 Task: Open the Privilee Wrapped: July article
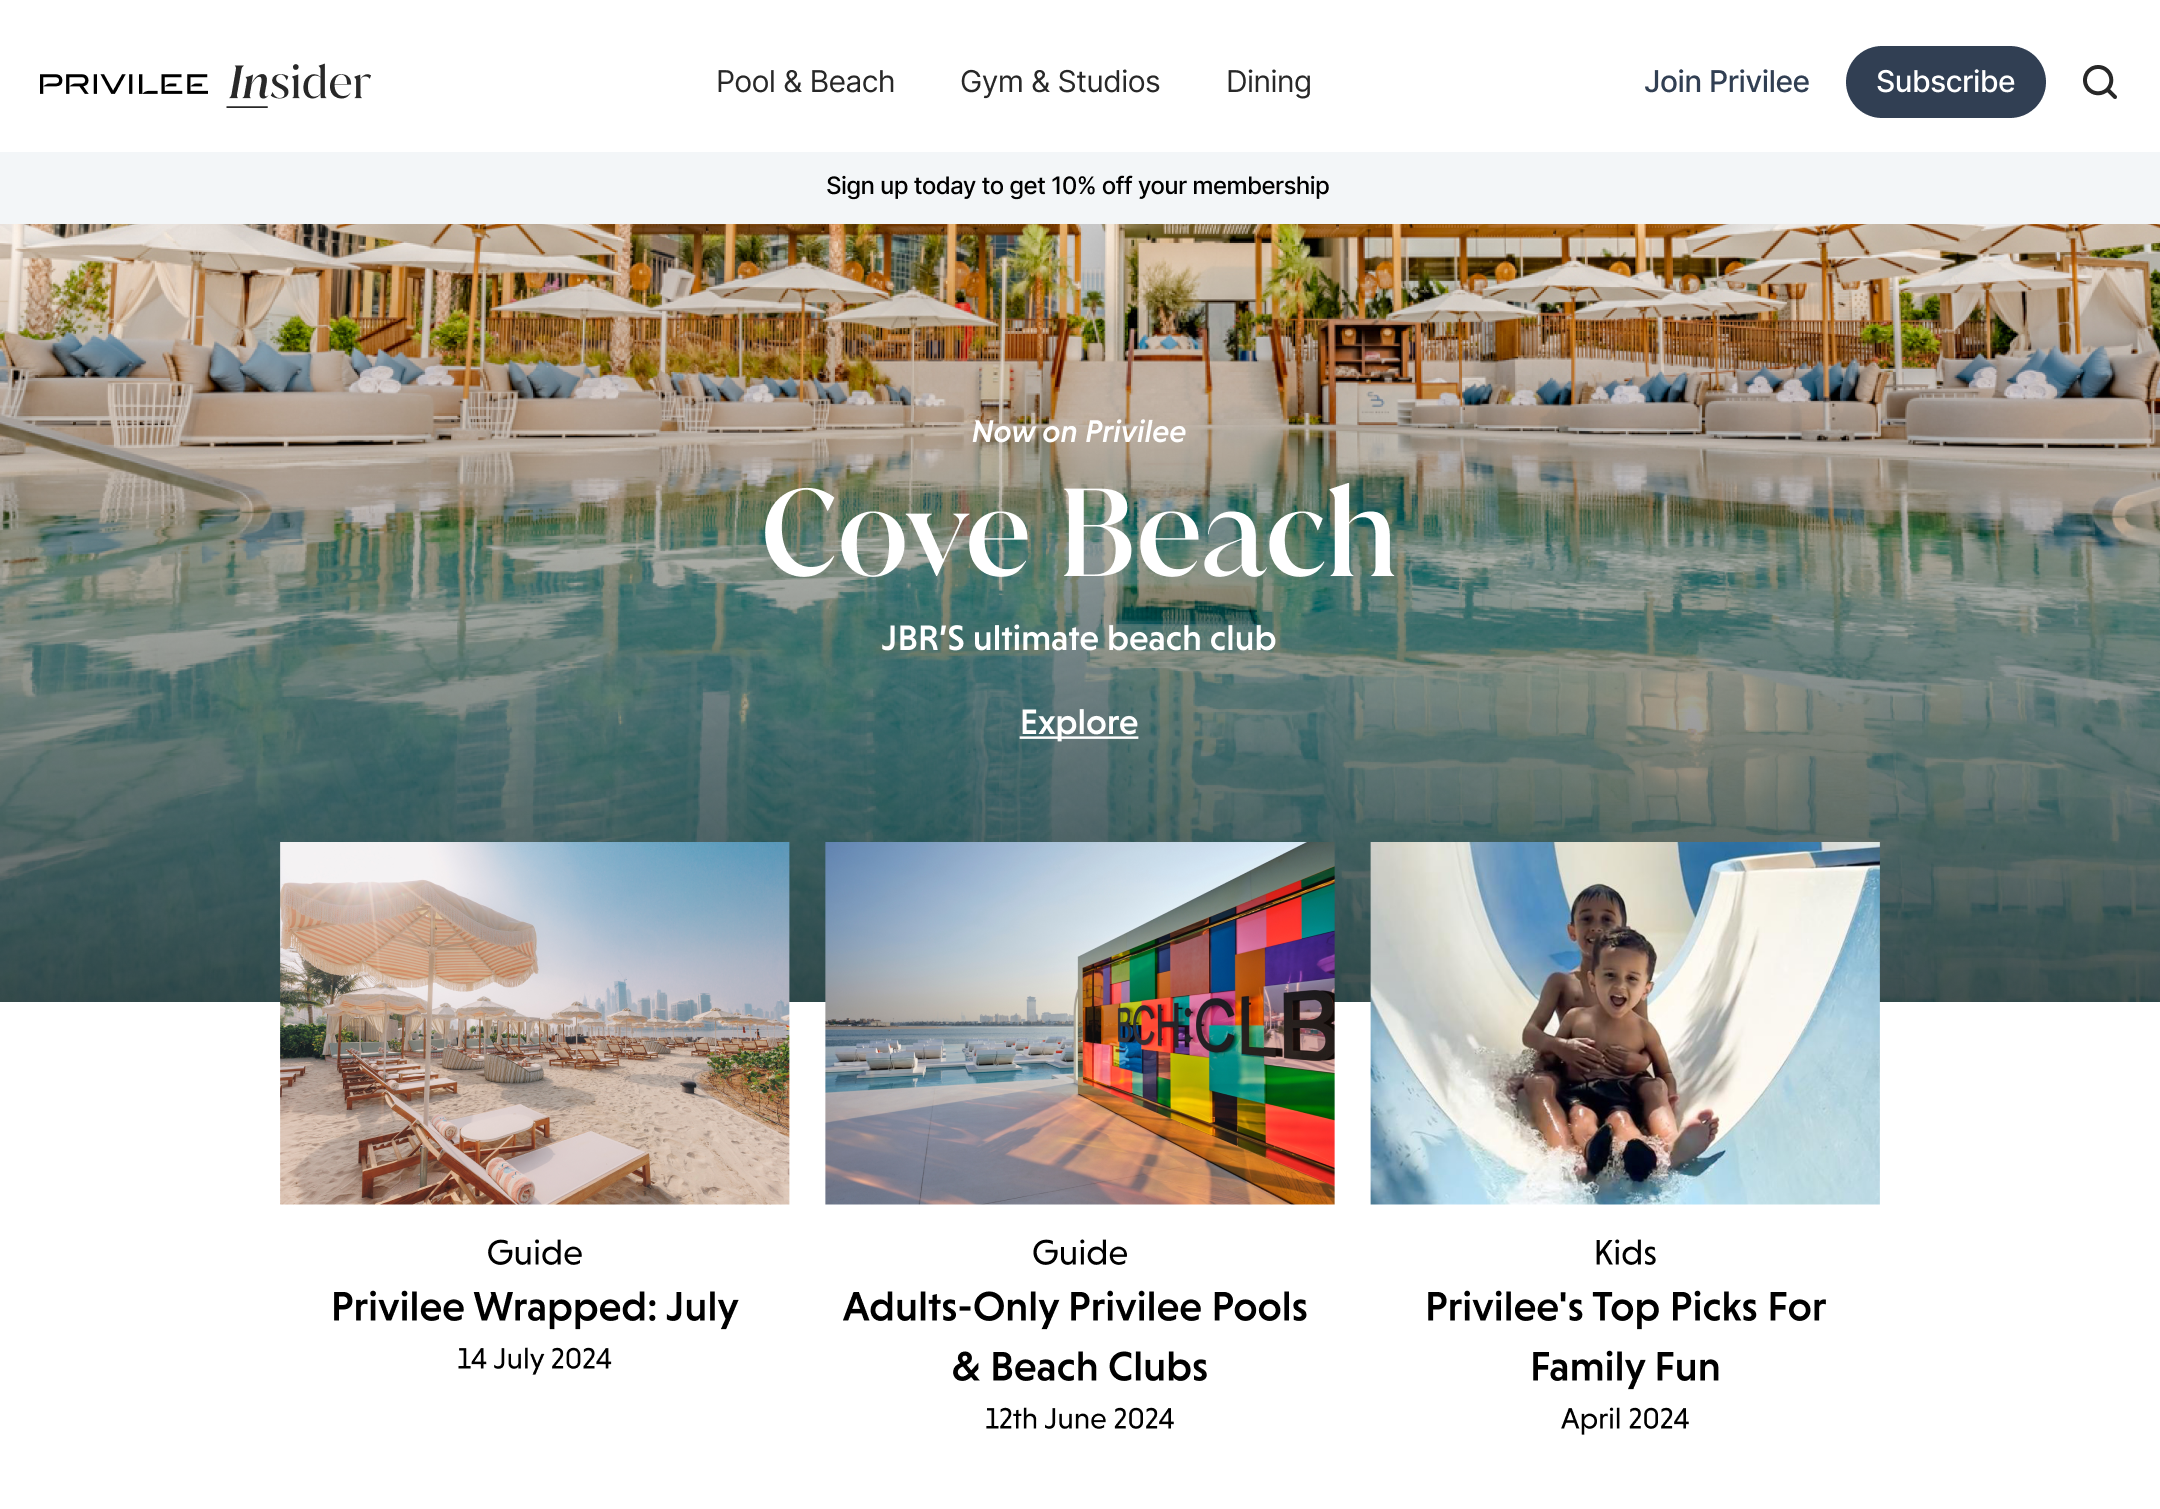tap(534, 1307)
